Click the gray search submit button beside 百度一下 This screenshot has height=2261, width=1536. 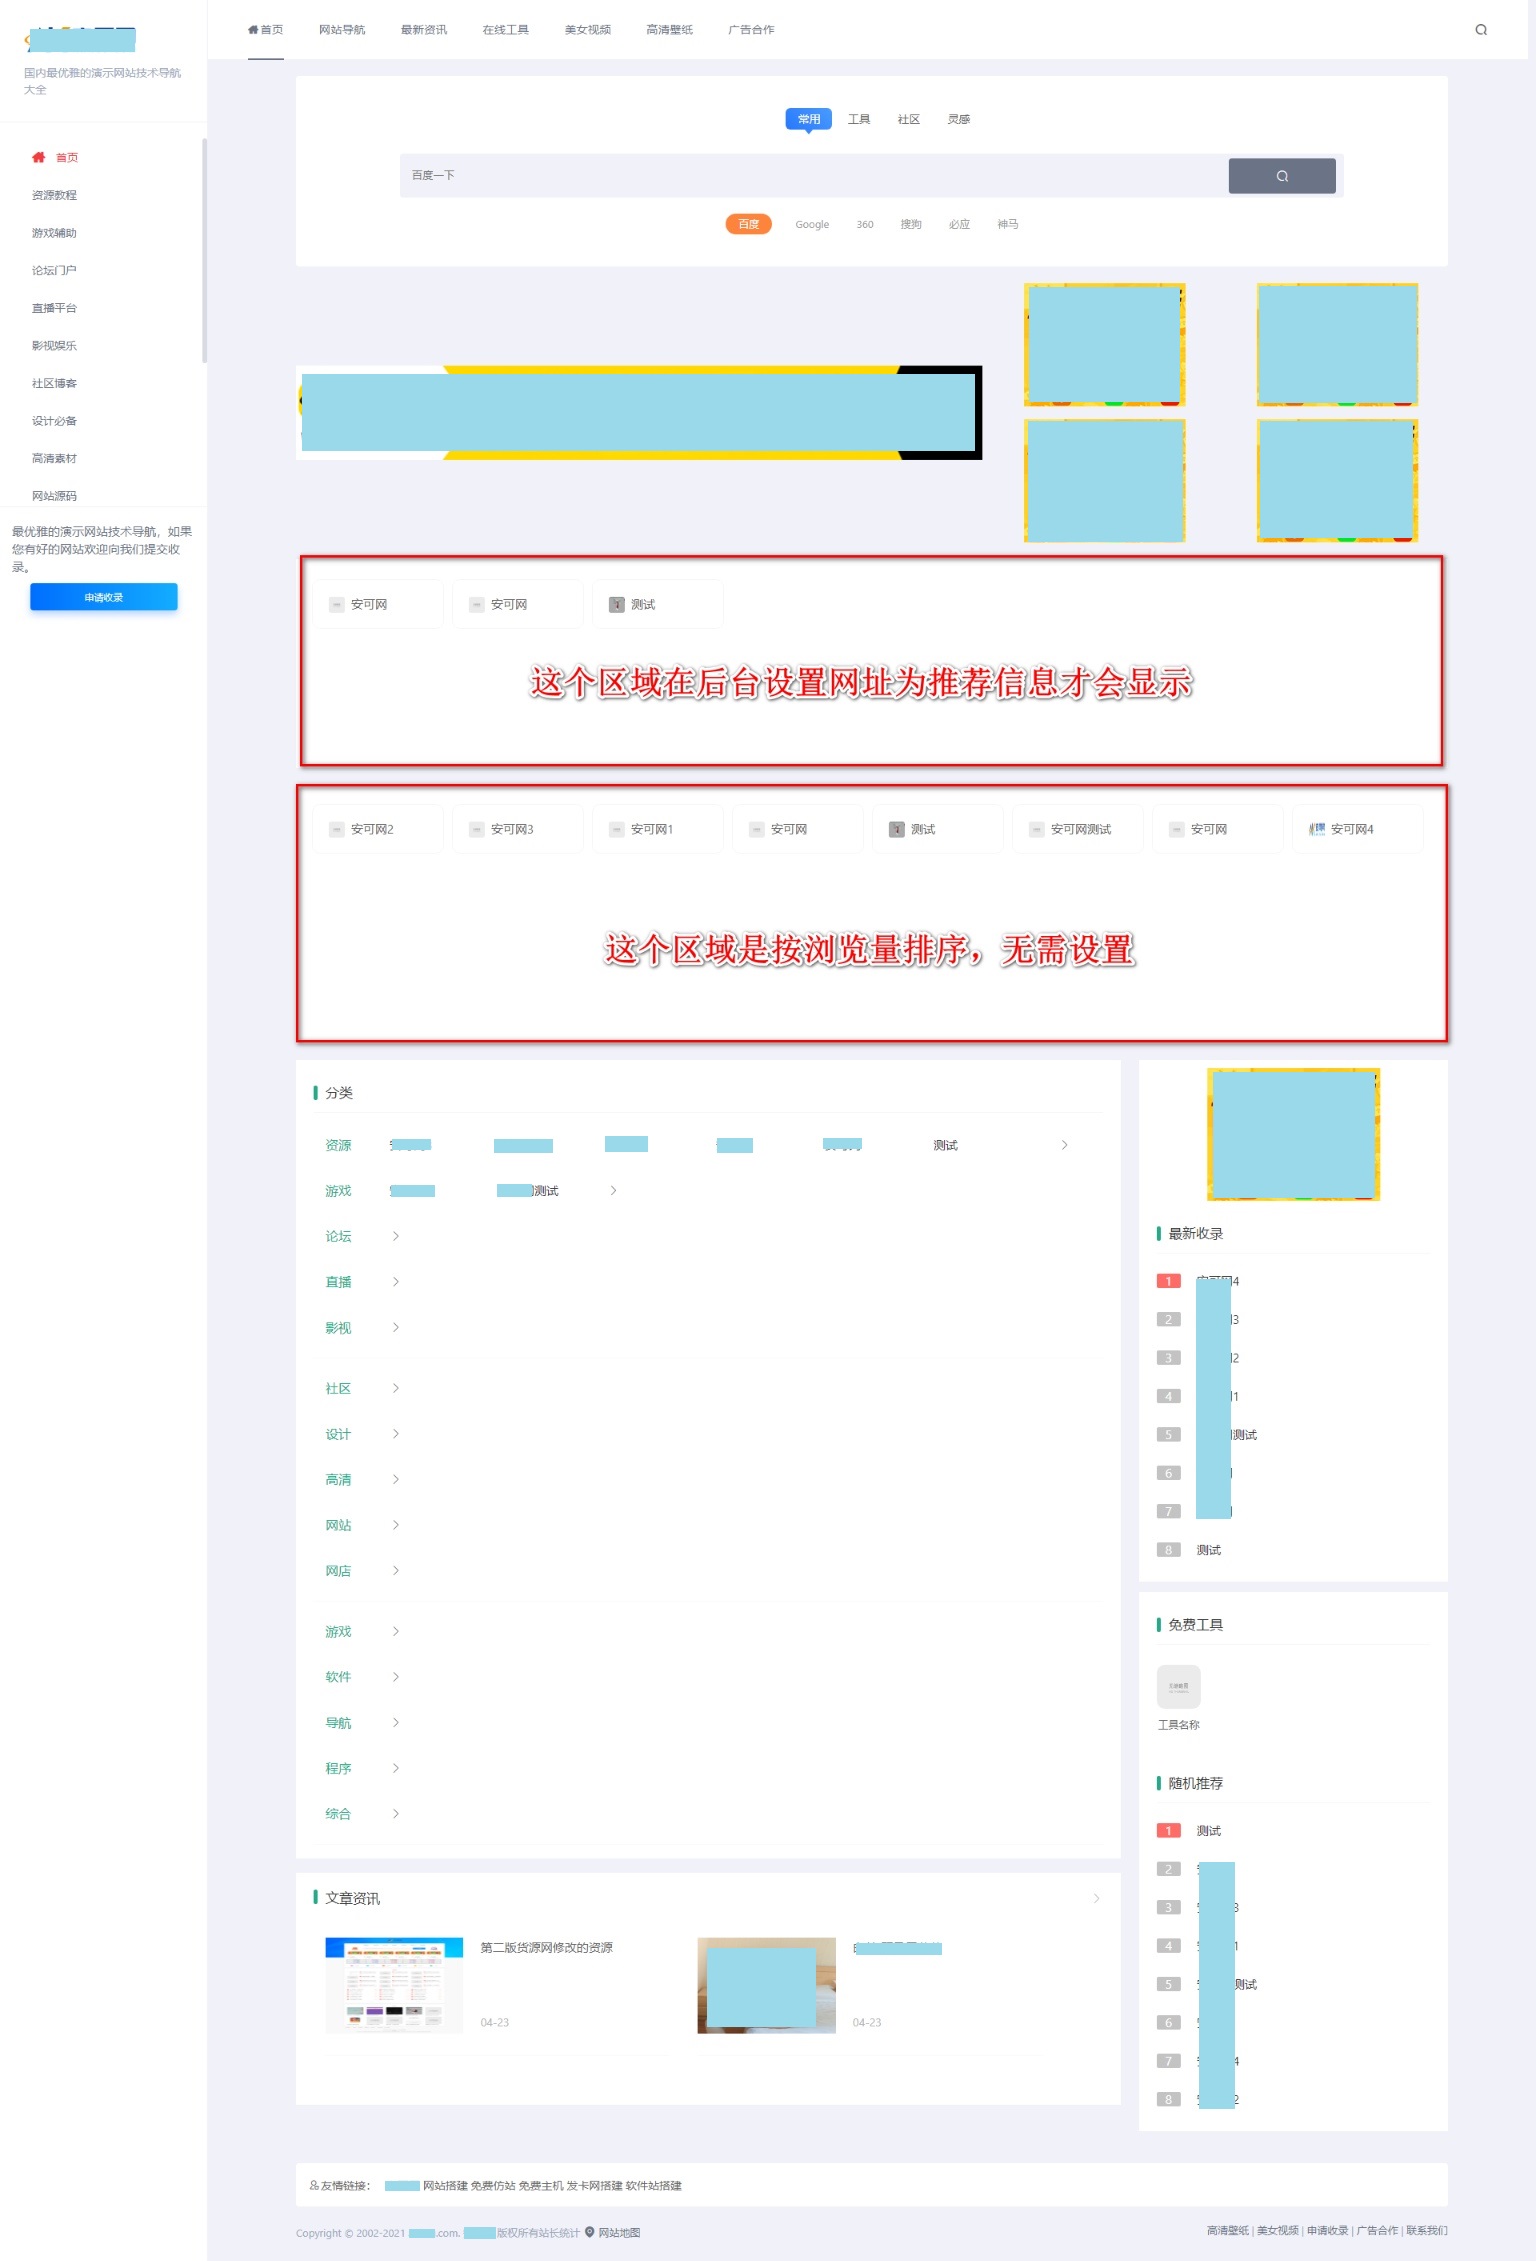tap(1282, 176)
